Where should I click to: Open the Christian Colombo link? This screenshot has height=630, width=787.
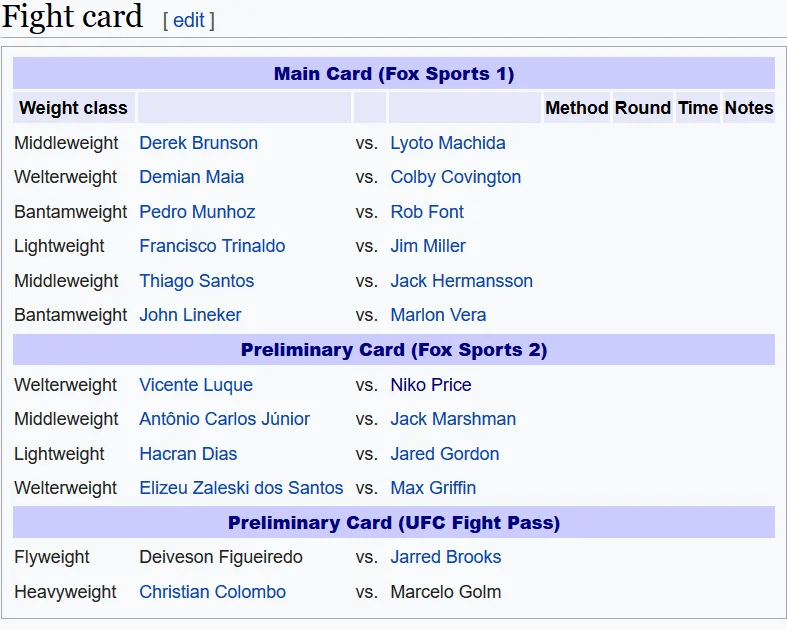coord(212,592)
